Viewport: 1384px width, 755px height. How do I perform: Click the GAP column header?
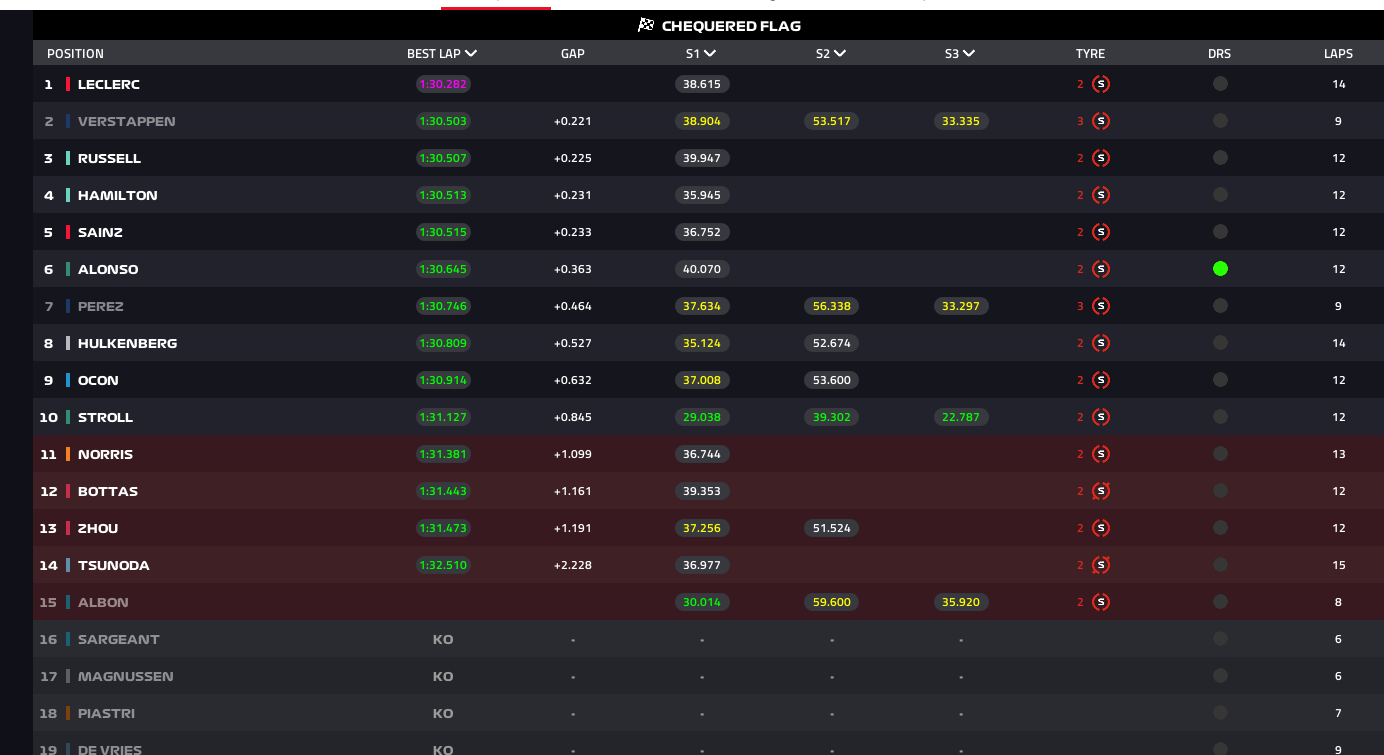coord(573,54)
